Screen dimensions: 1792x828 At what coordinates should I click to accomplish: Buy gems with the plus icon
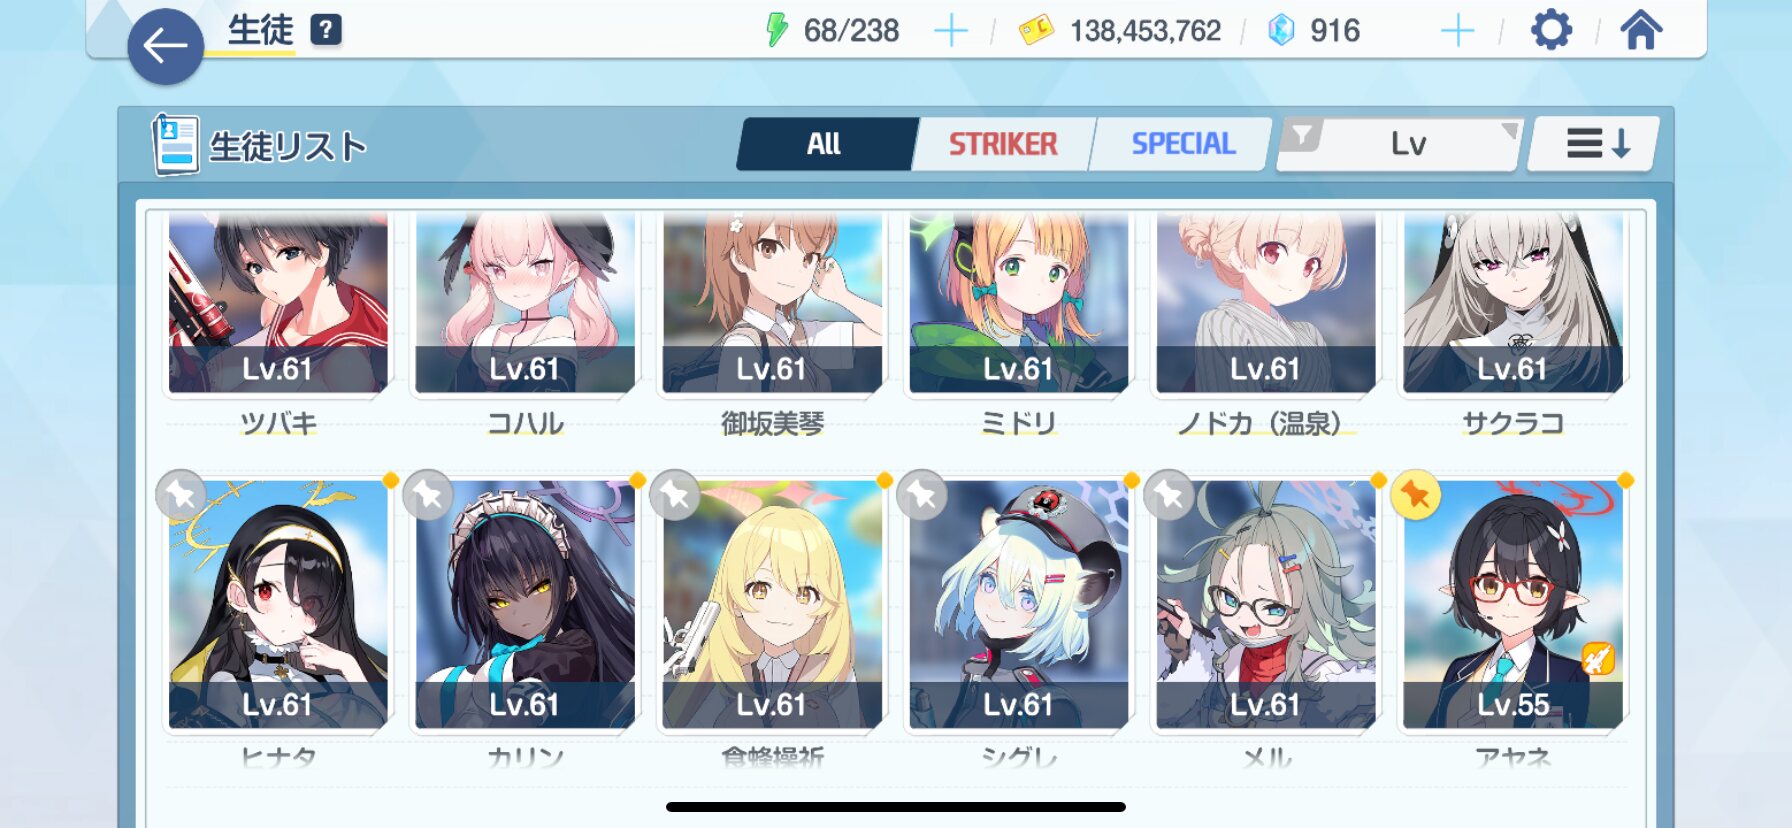click(x=1457, y=31)
